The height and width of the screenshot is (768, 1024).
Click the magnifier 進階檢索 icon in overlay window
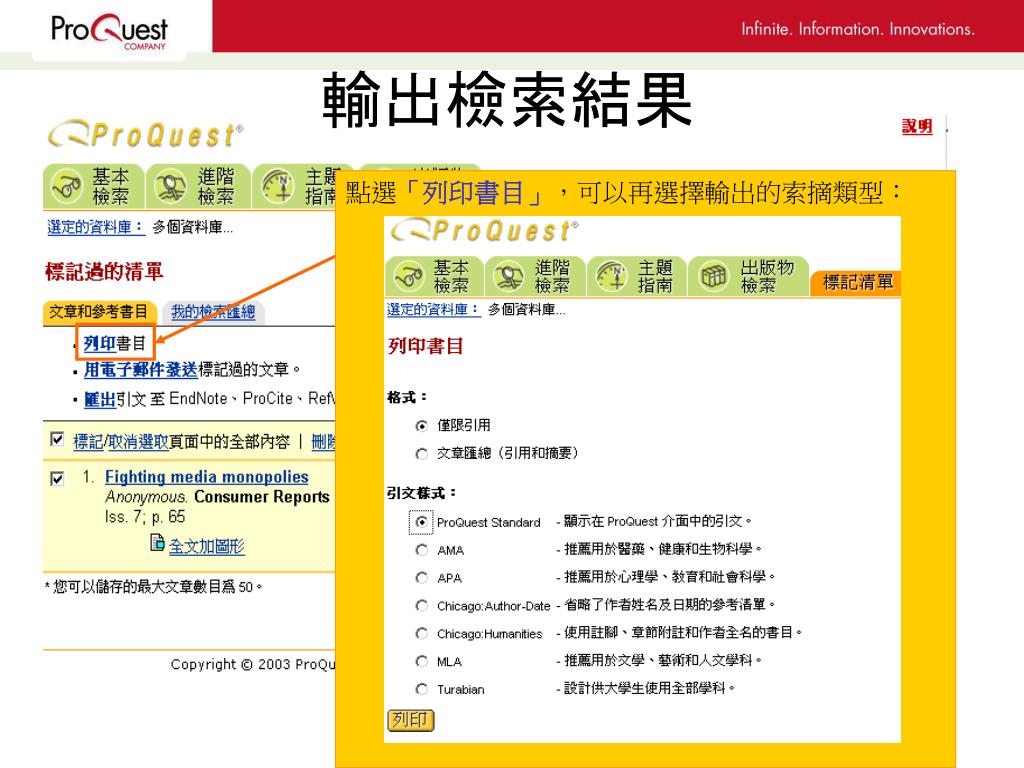tap(509, 277)
